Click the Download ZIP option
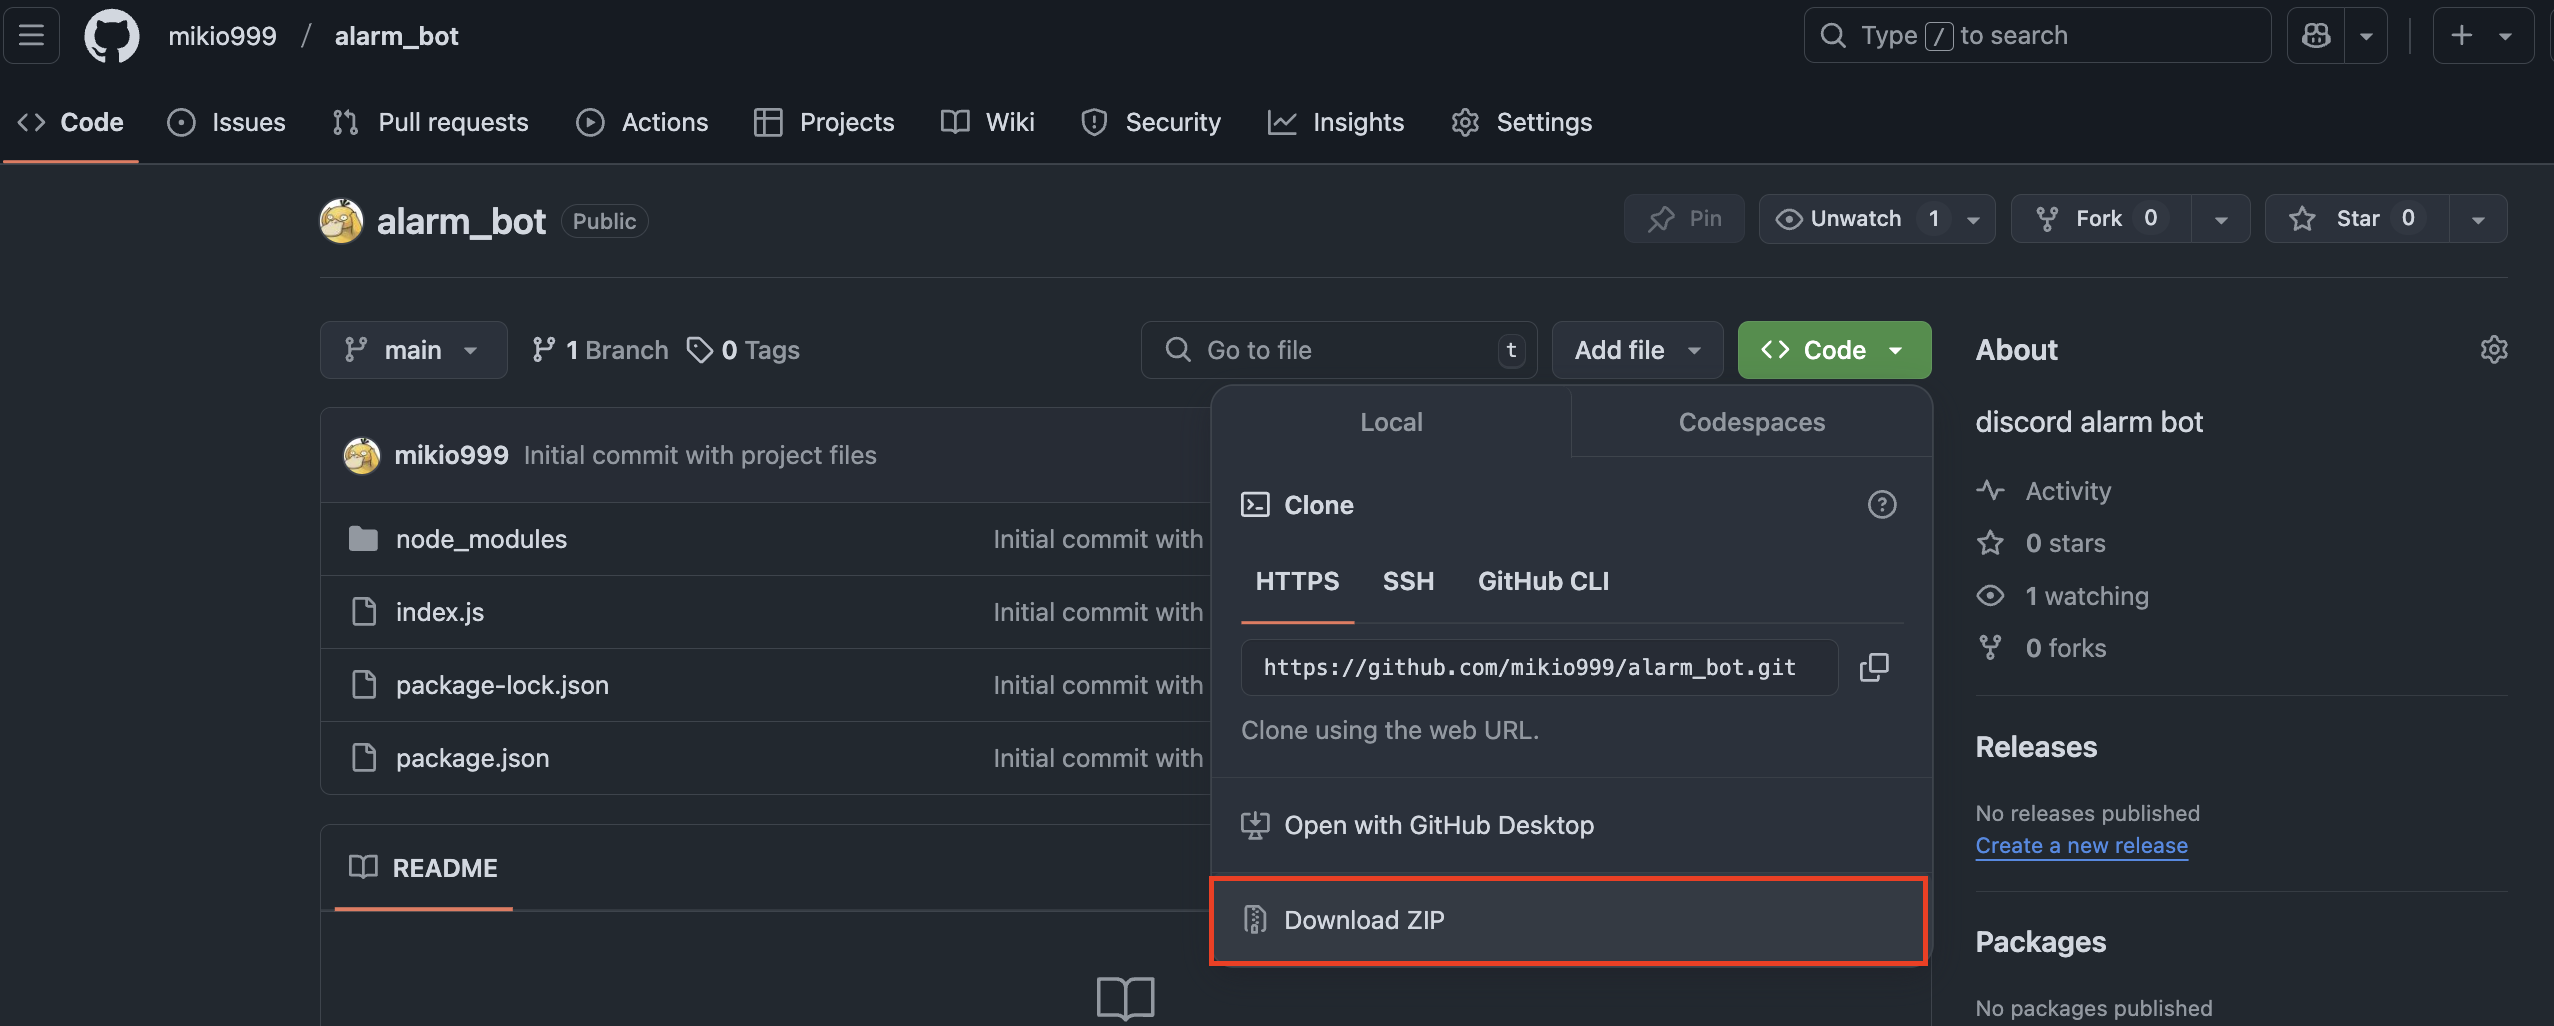 click(x=1364, y=919)
